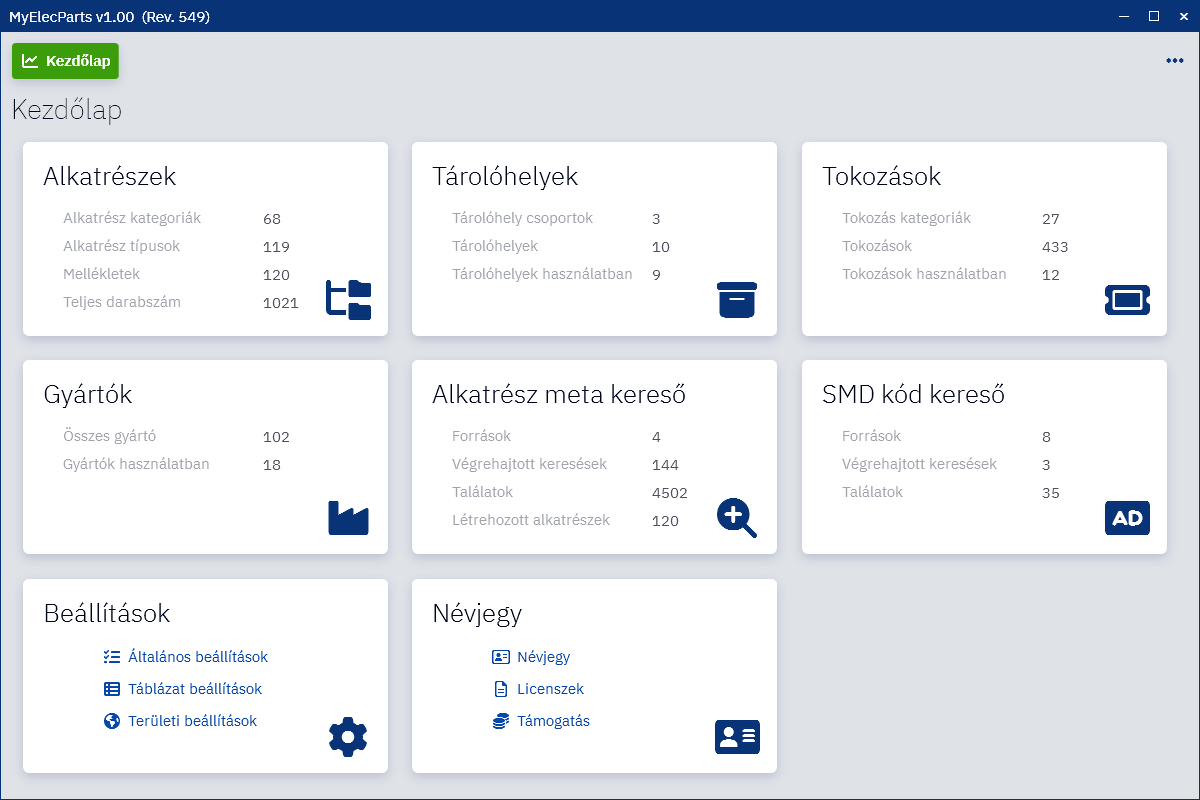Viewport: 1200px width, 800px height.
Task: Click the Beállítások card title
Action: (x=107, y=613)
